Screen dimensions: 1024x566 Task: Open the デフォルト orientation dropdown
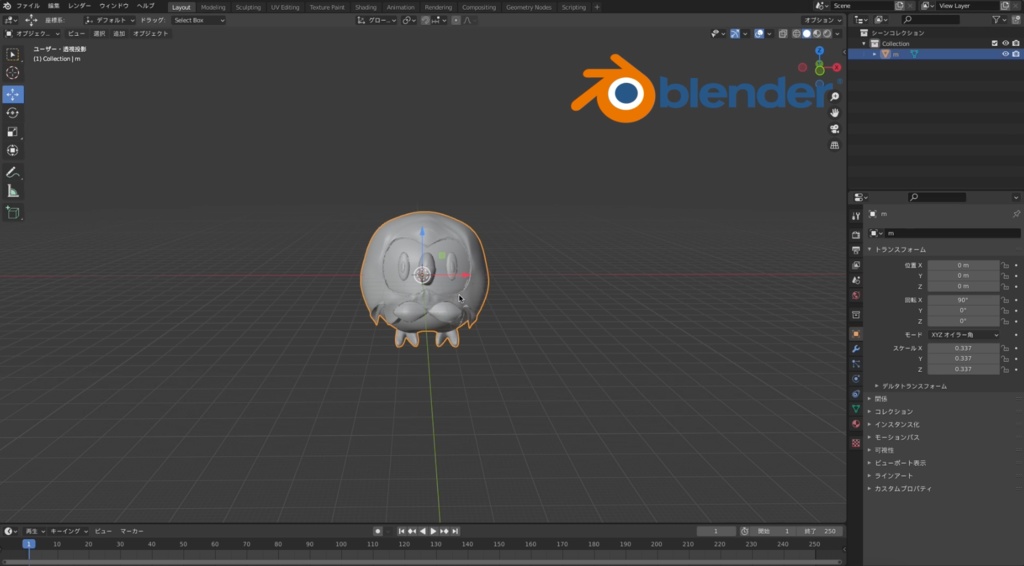tap(110, 20)
